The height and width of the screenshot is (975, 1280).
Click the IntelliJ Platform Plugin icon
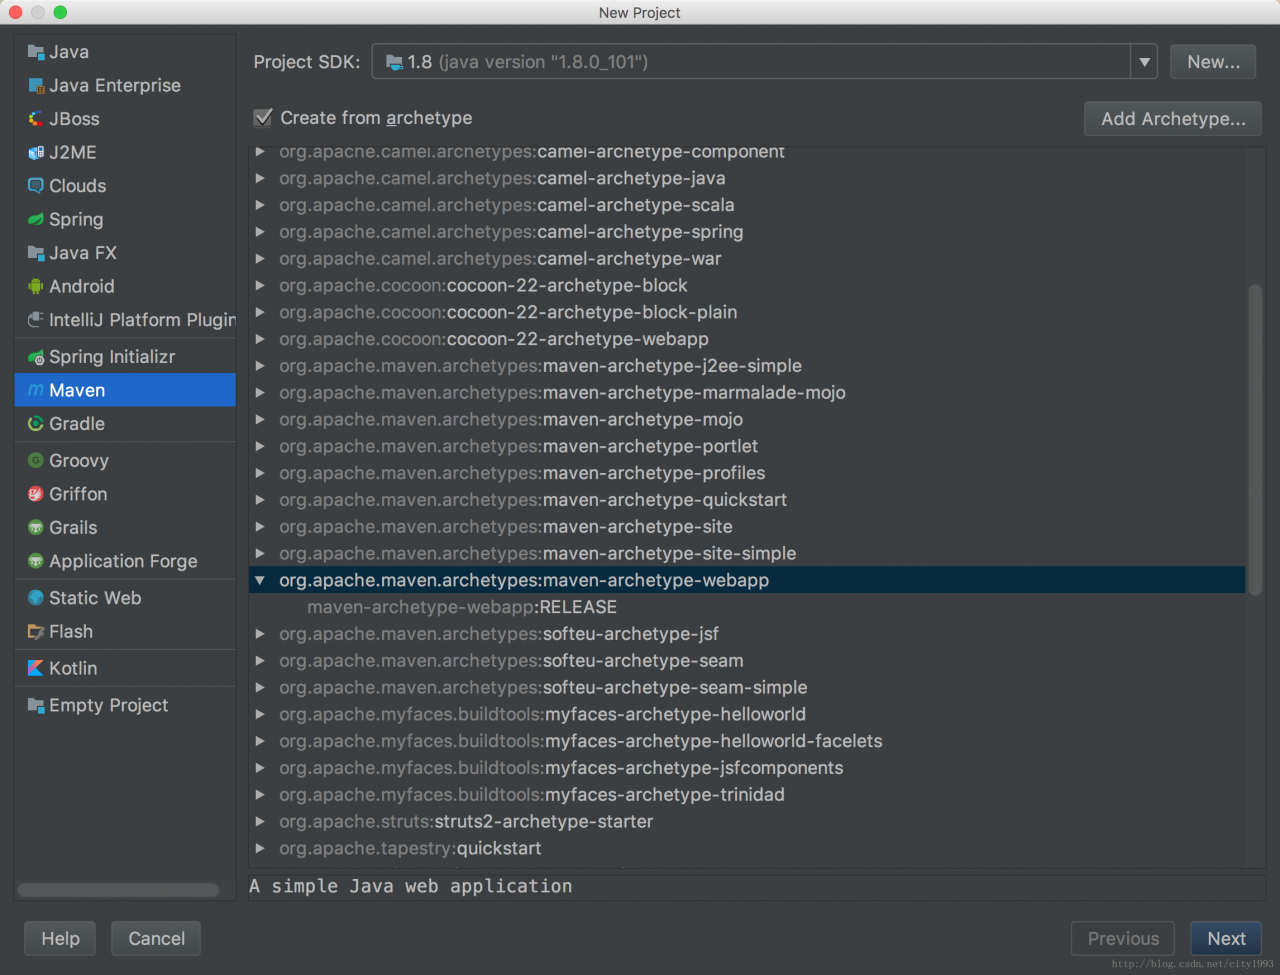point(36,320)
